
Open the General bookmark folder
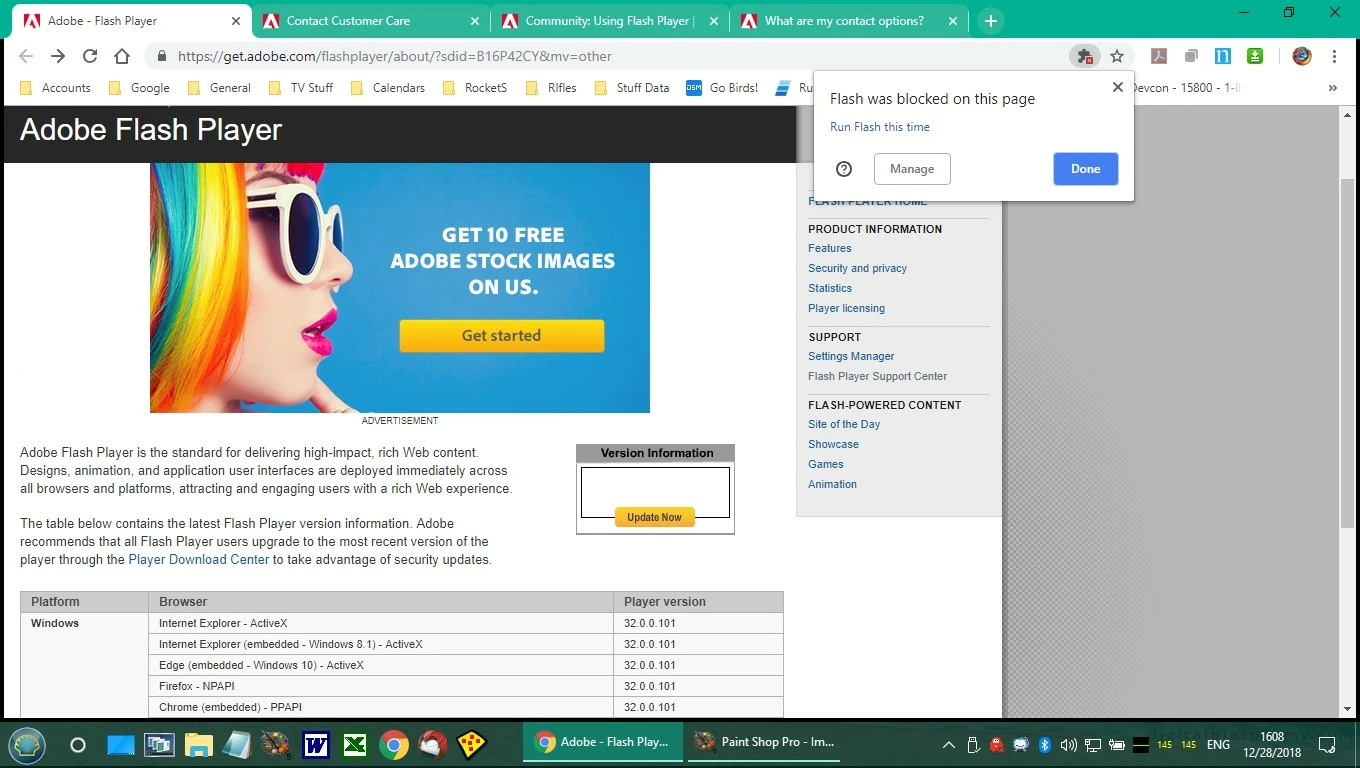point(219,88)
